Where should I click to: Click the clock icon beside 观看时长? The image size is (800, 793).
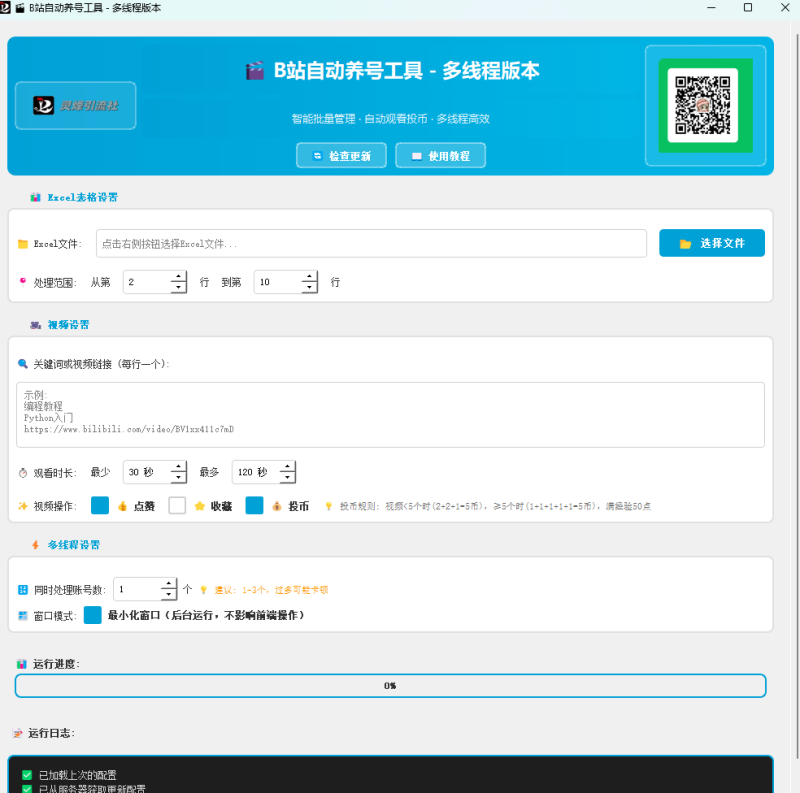pyautogui.click(x=22, y=472)
